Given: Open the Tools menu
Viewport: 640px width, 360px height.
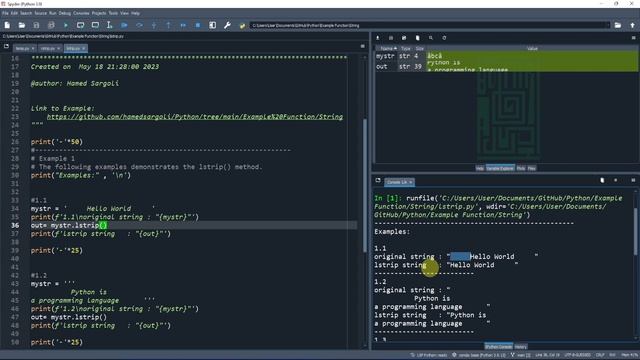Looking at the screenshot, I should point(113,13).
